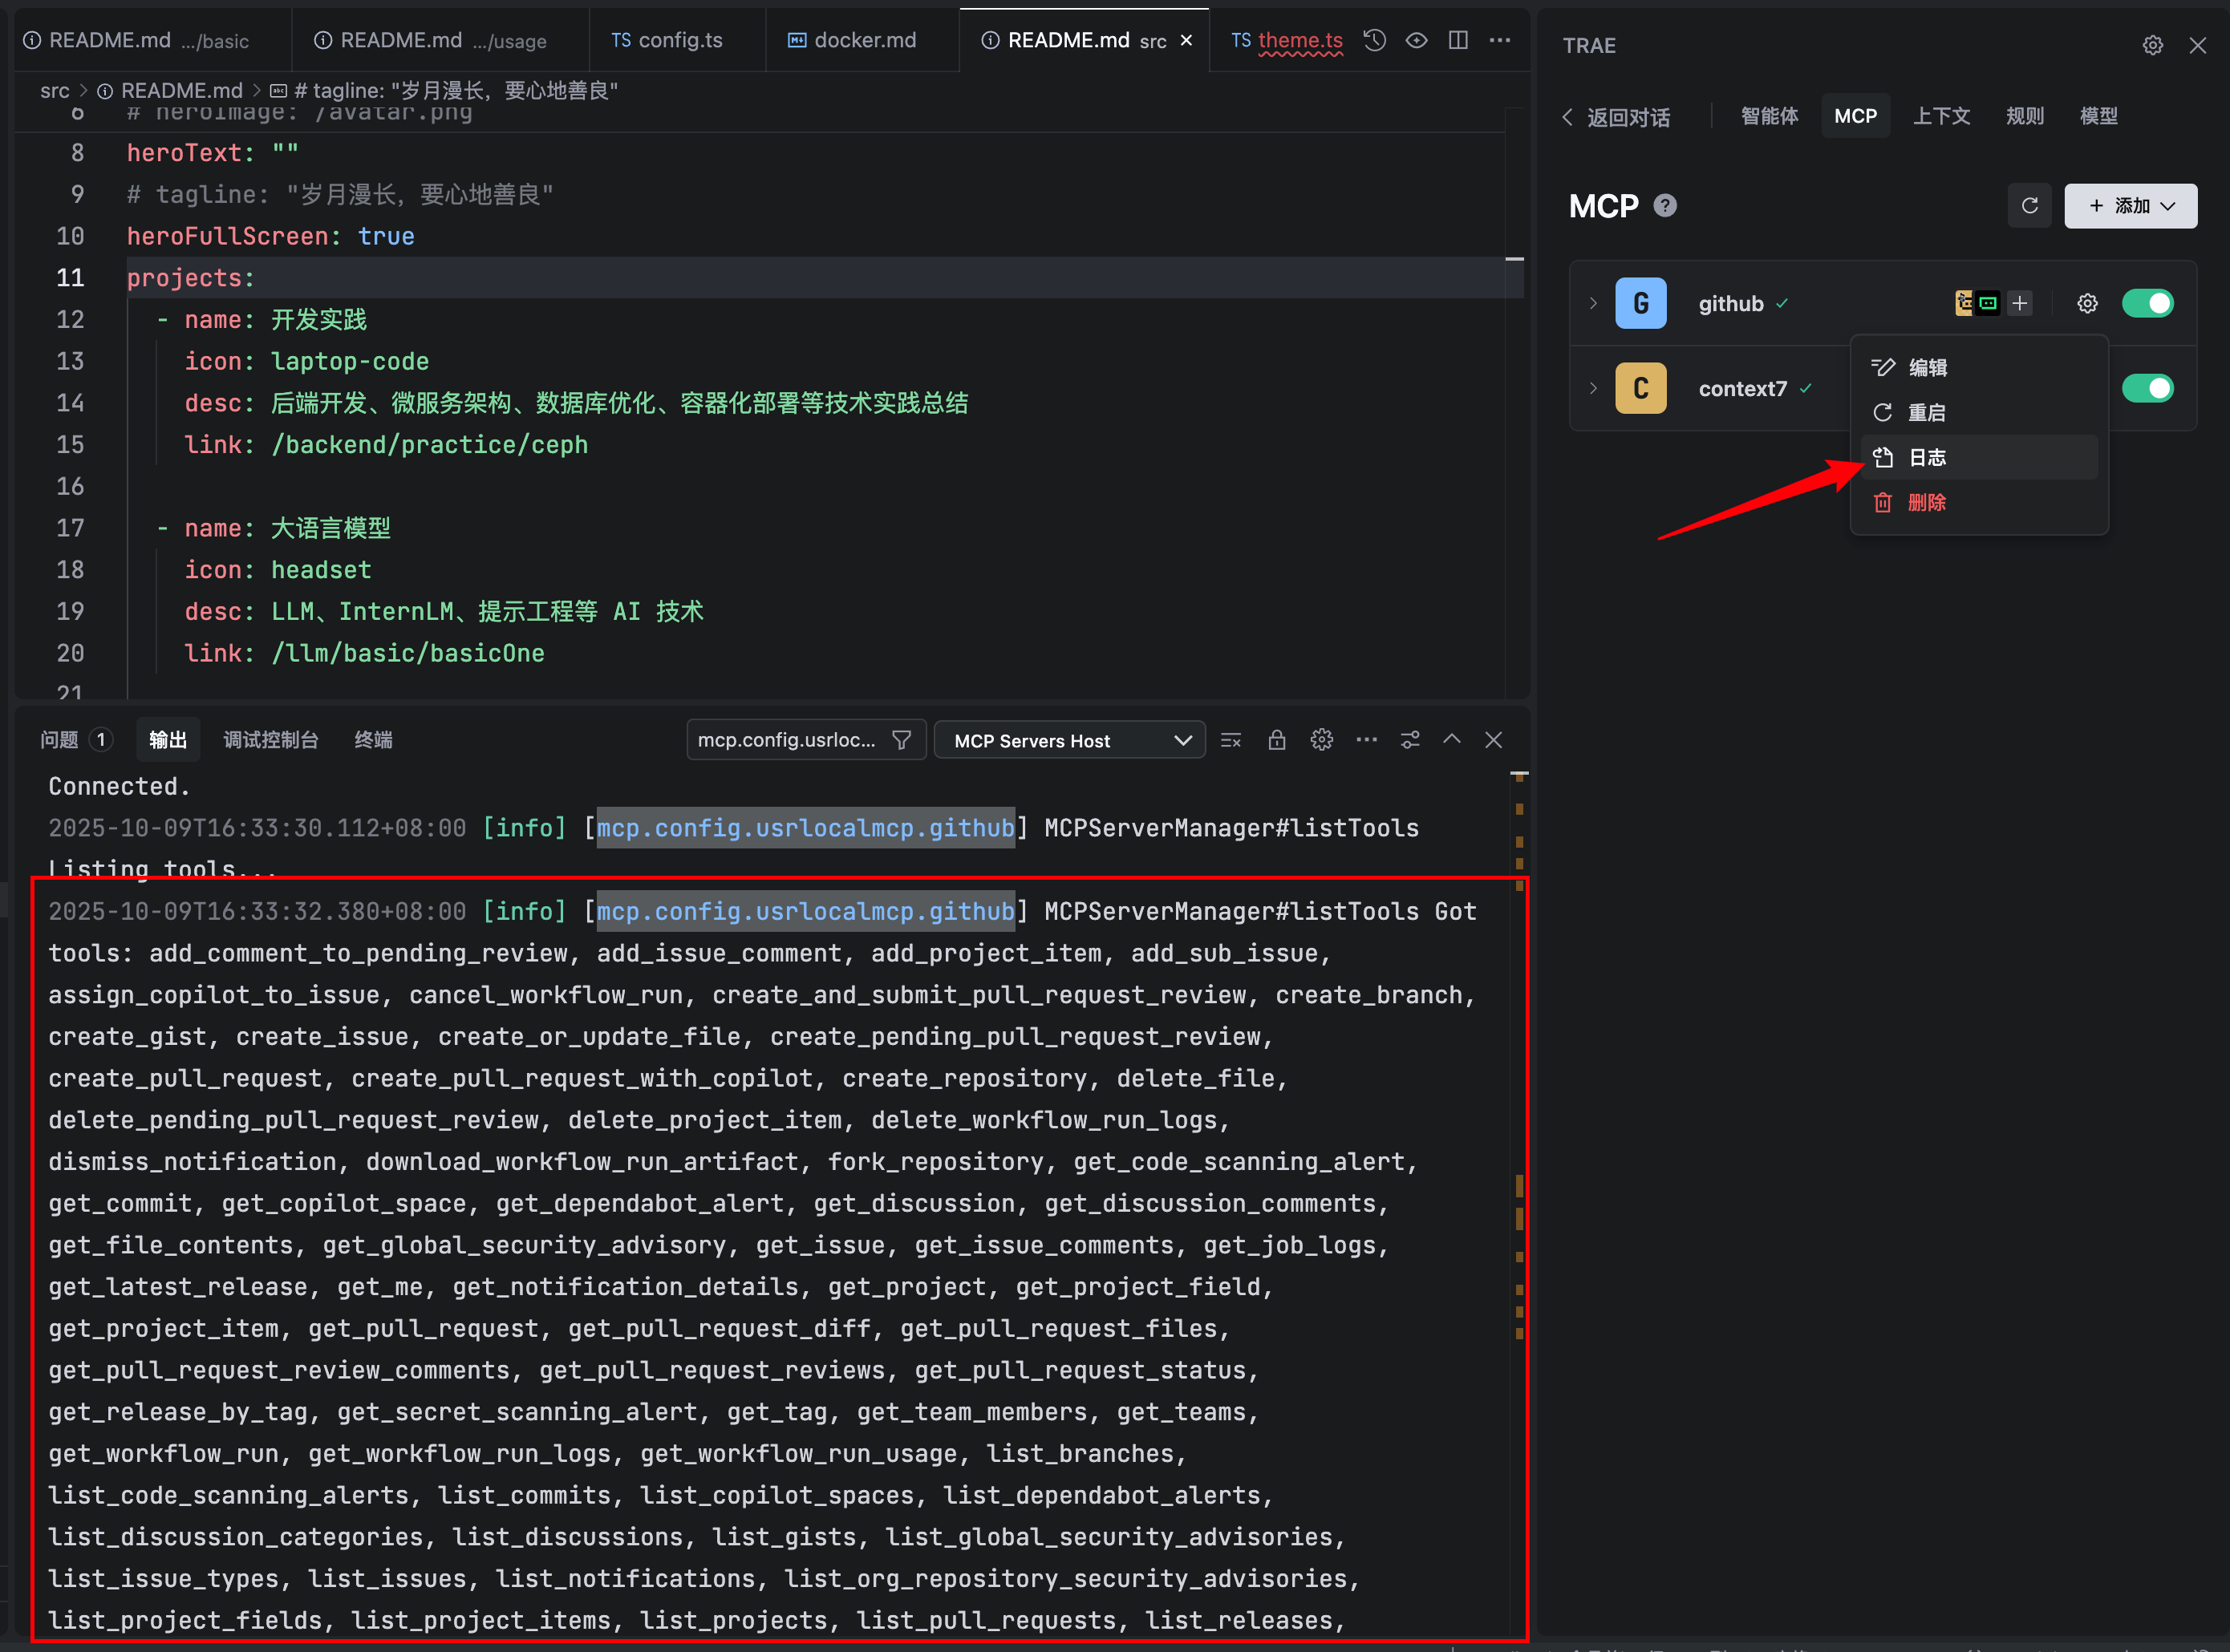Open github server settings gear

tap(2087, 304)
